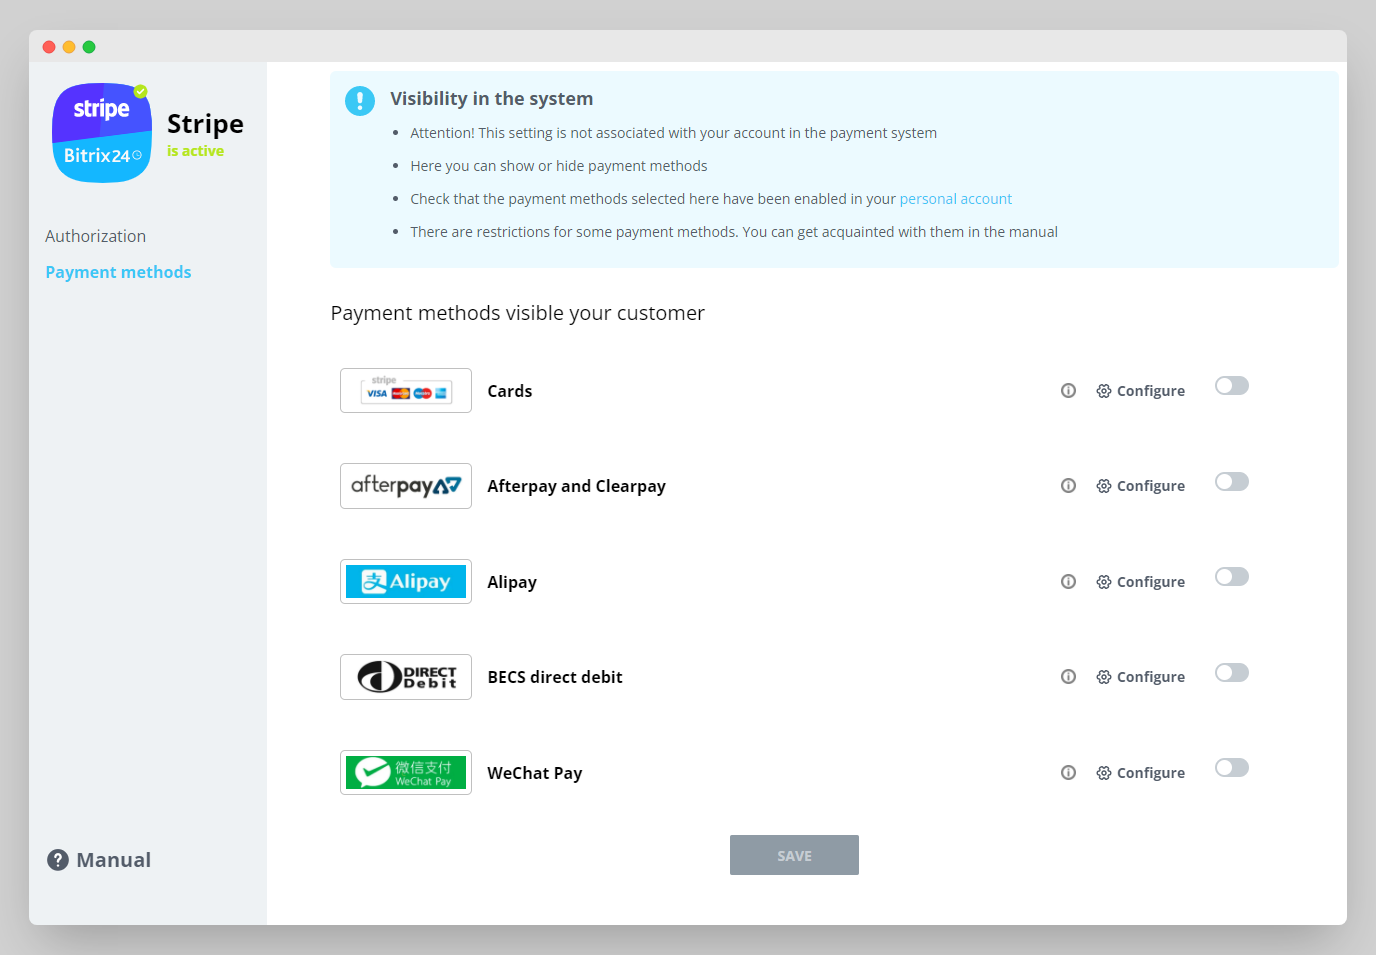Image resolution: width=1376 pixels, height=955 pixels.
Task: Click the Stripe Bitrix24 app logo
Action: pos(102,133)
